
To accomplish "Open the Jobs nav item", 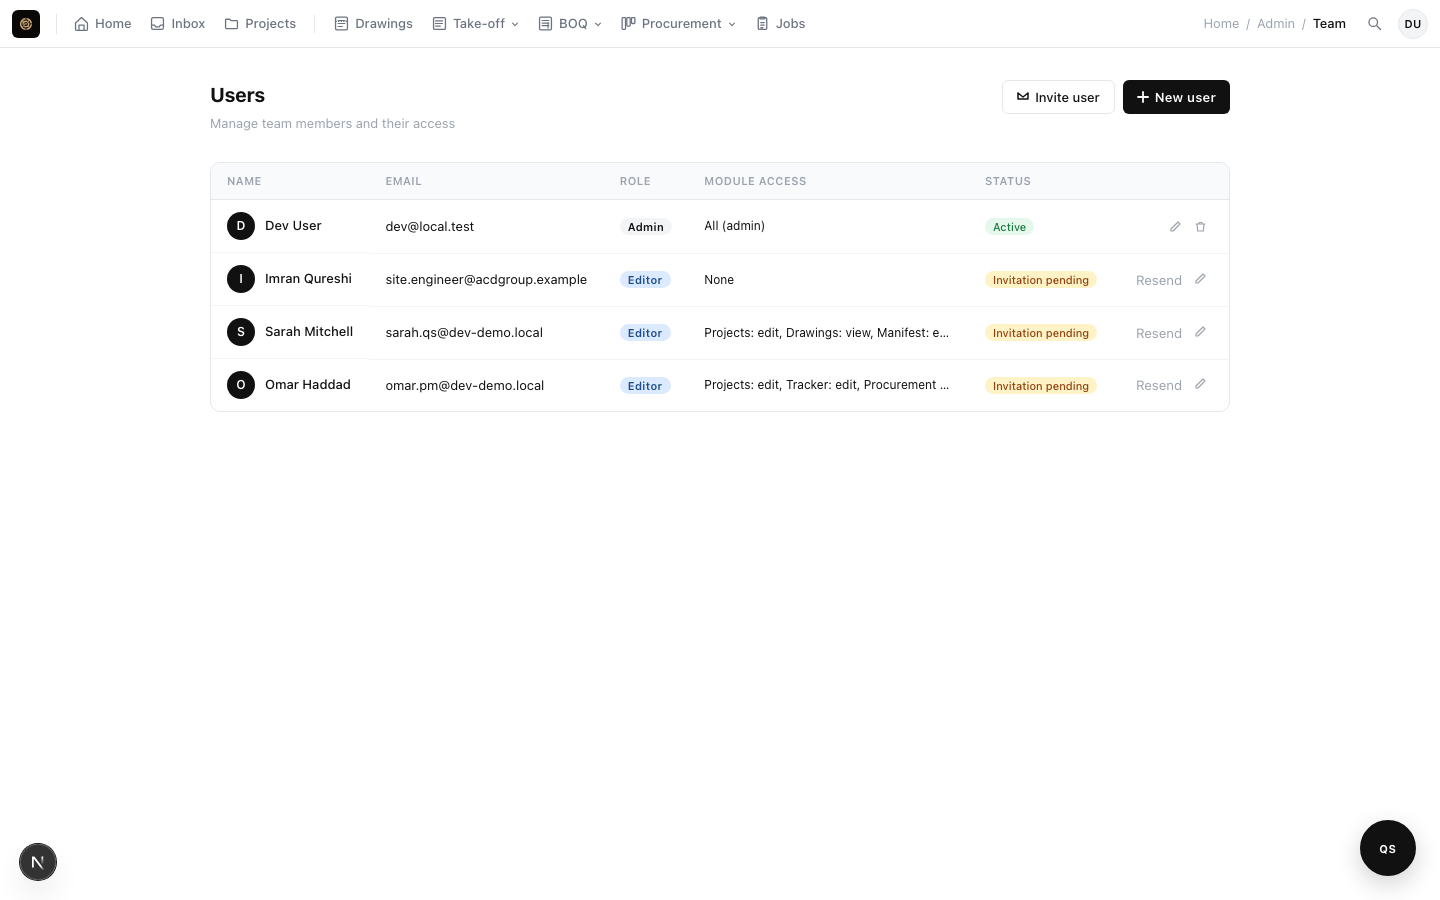I will pyautogui.click(x=780, y=24).
